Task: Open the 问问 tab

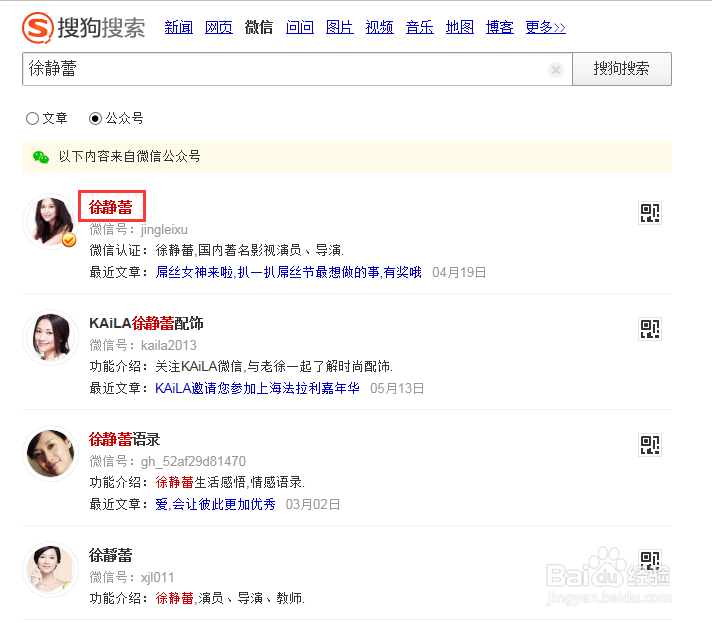Action: click(299, 27)
